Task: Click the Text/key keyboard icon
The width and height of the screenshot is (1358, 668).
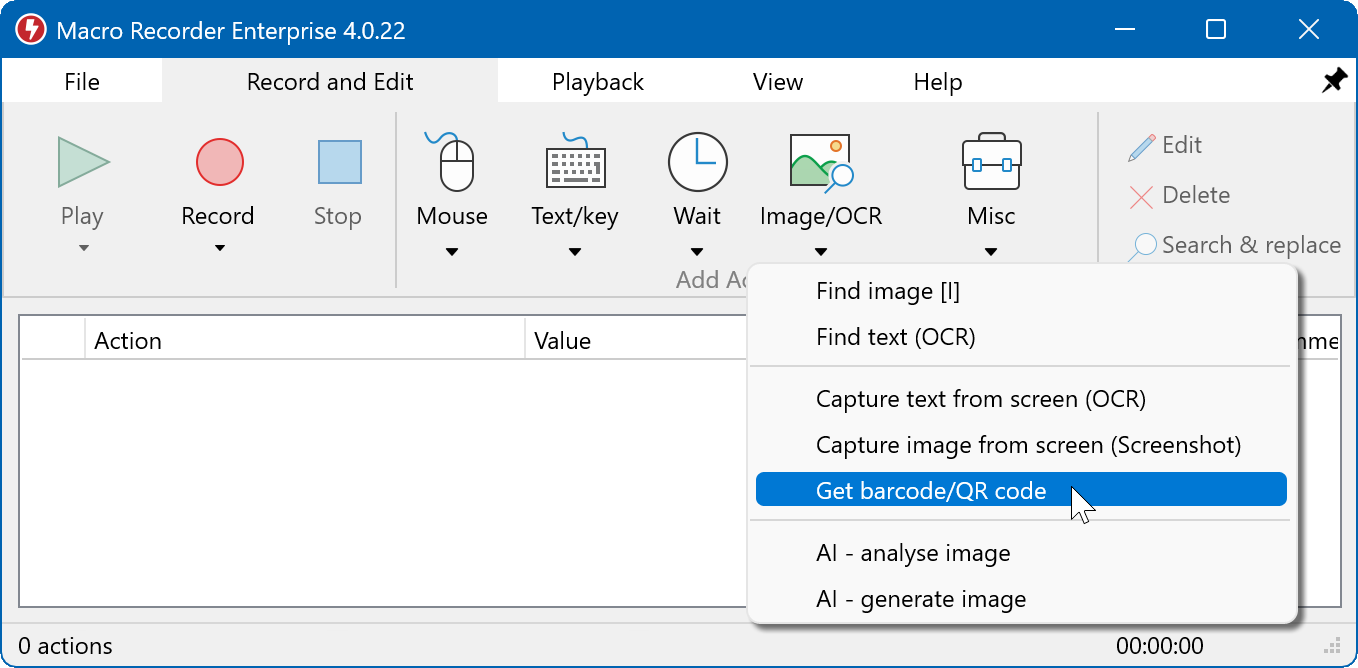Action: 575,162
